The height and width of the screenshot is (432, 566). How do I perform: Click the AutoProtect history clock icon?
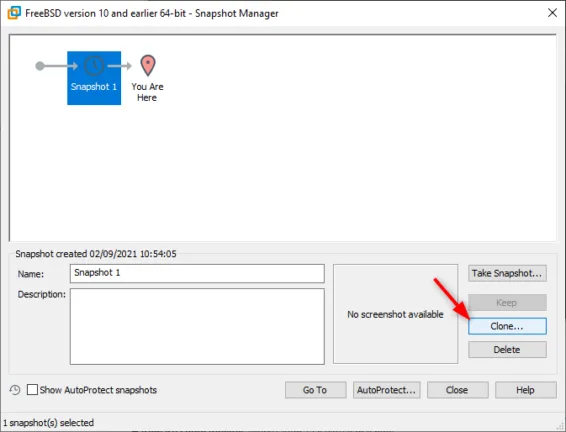coord(15,390)
